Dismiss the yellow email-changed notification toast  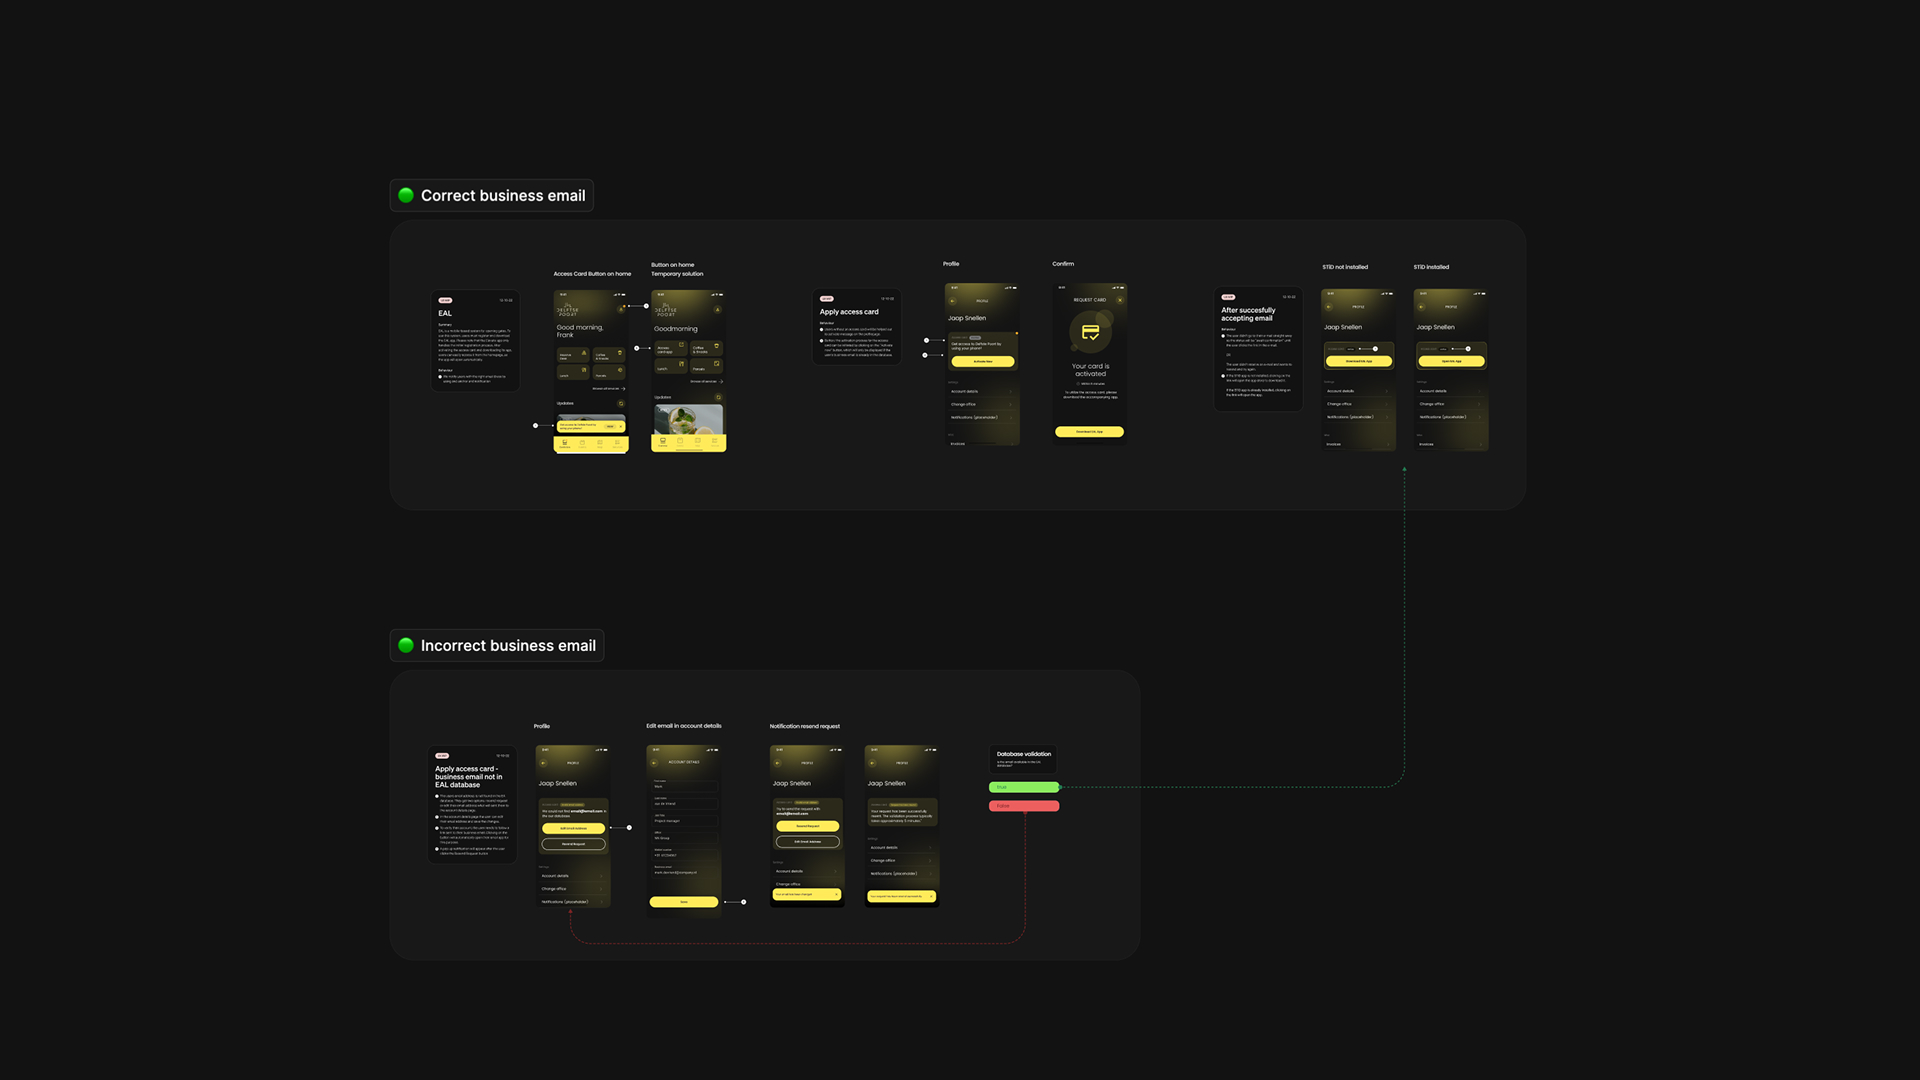[836, 894]
